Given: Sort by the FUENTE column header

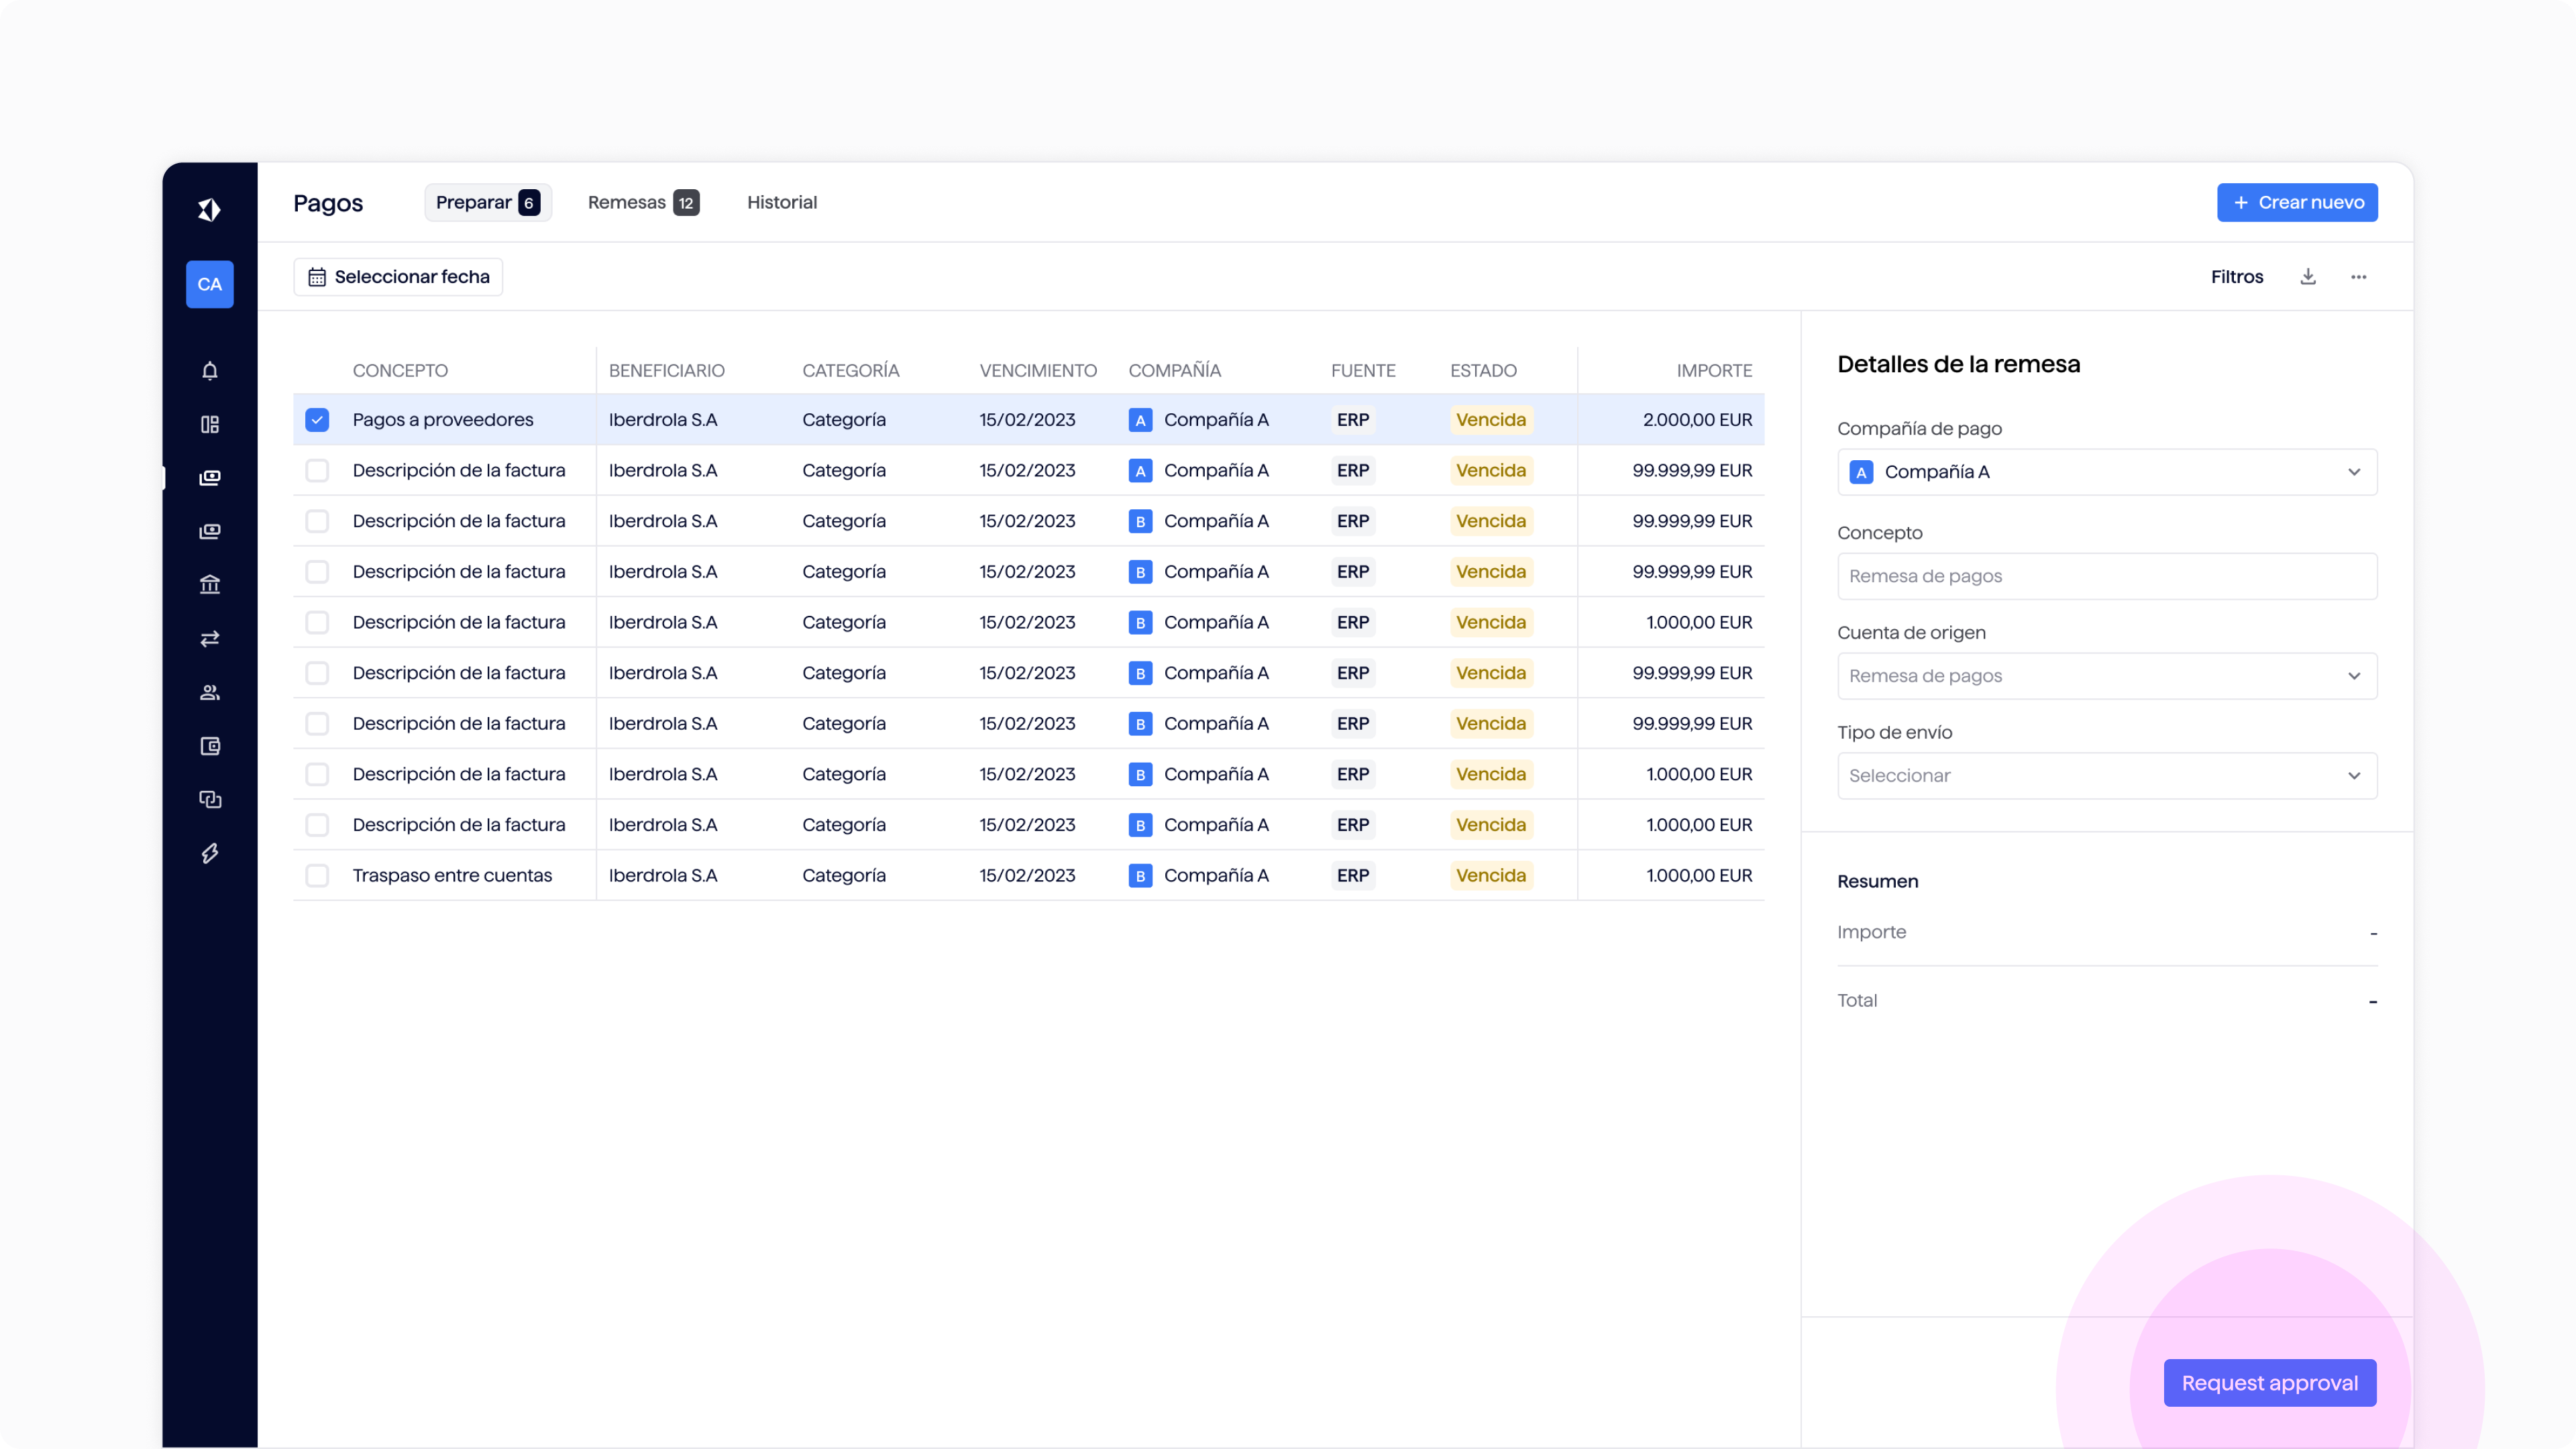Looking at the screenshot, I should tap(1363, 371).
